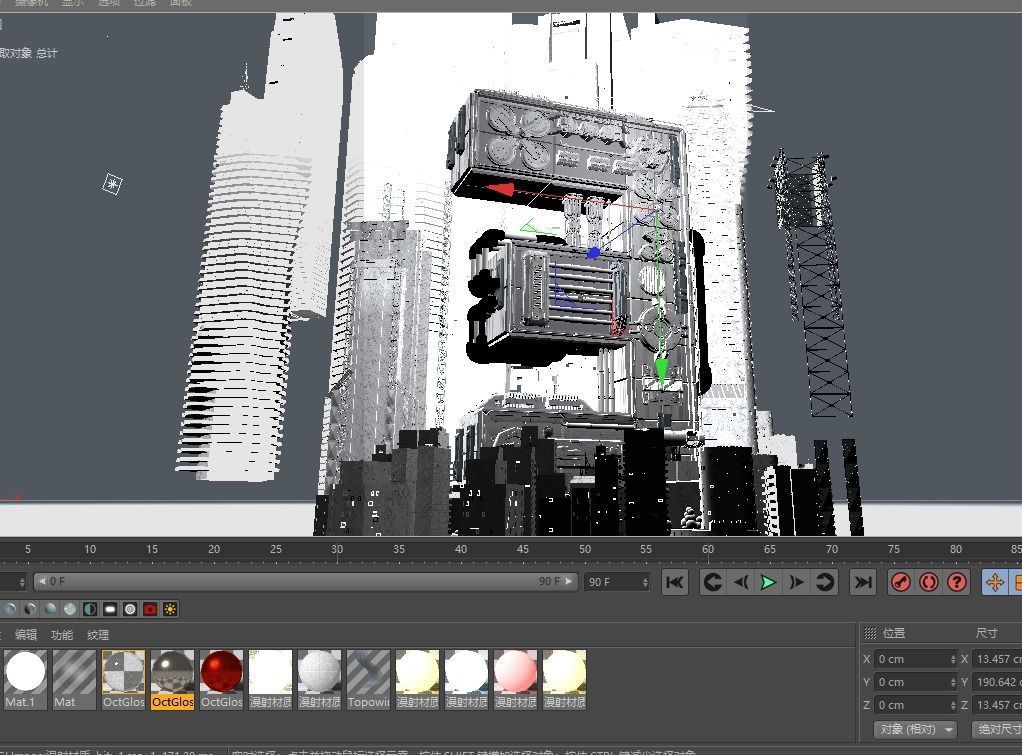Go to the start of the animation
This screenshot has width=1022, height=755.
point(675,582)
